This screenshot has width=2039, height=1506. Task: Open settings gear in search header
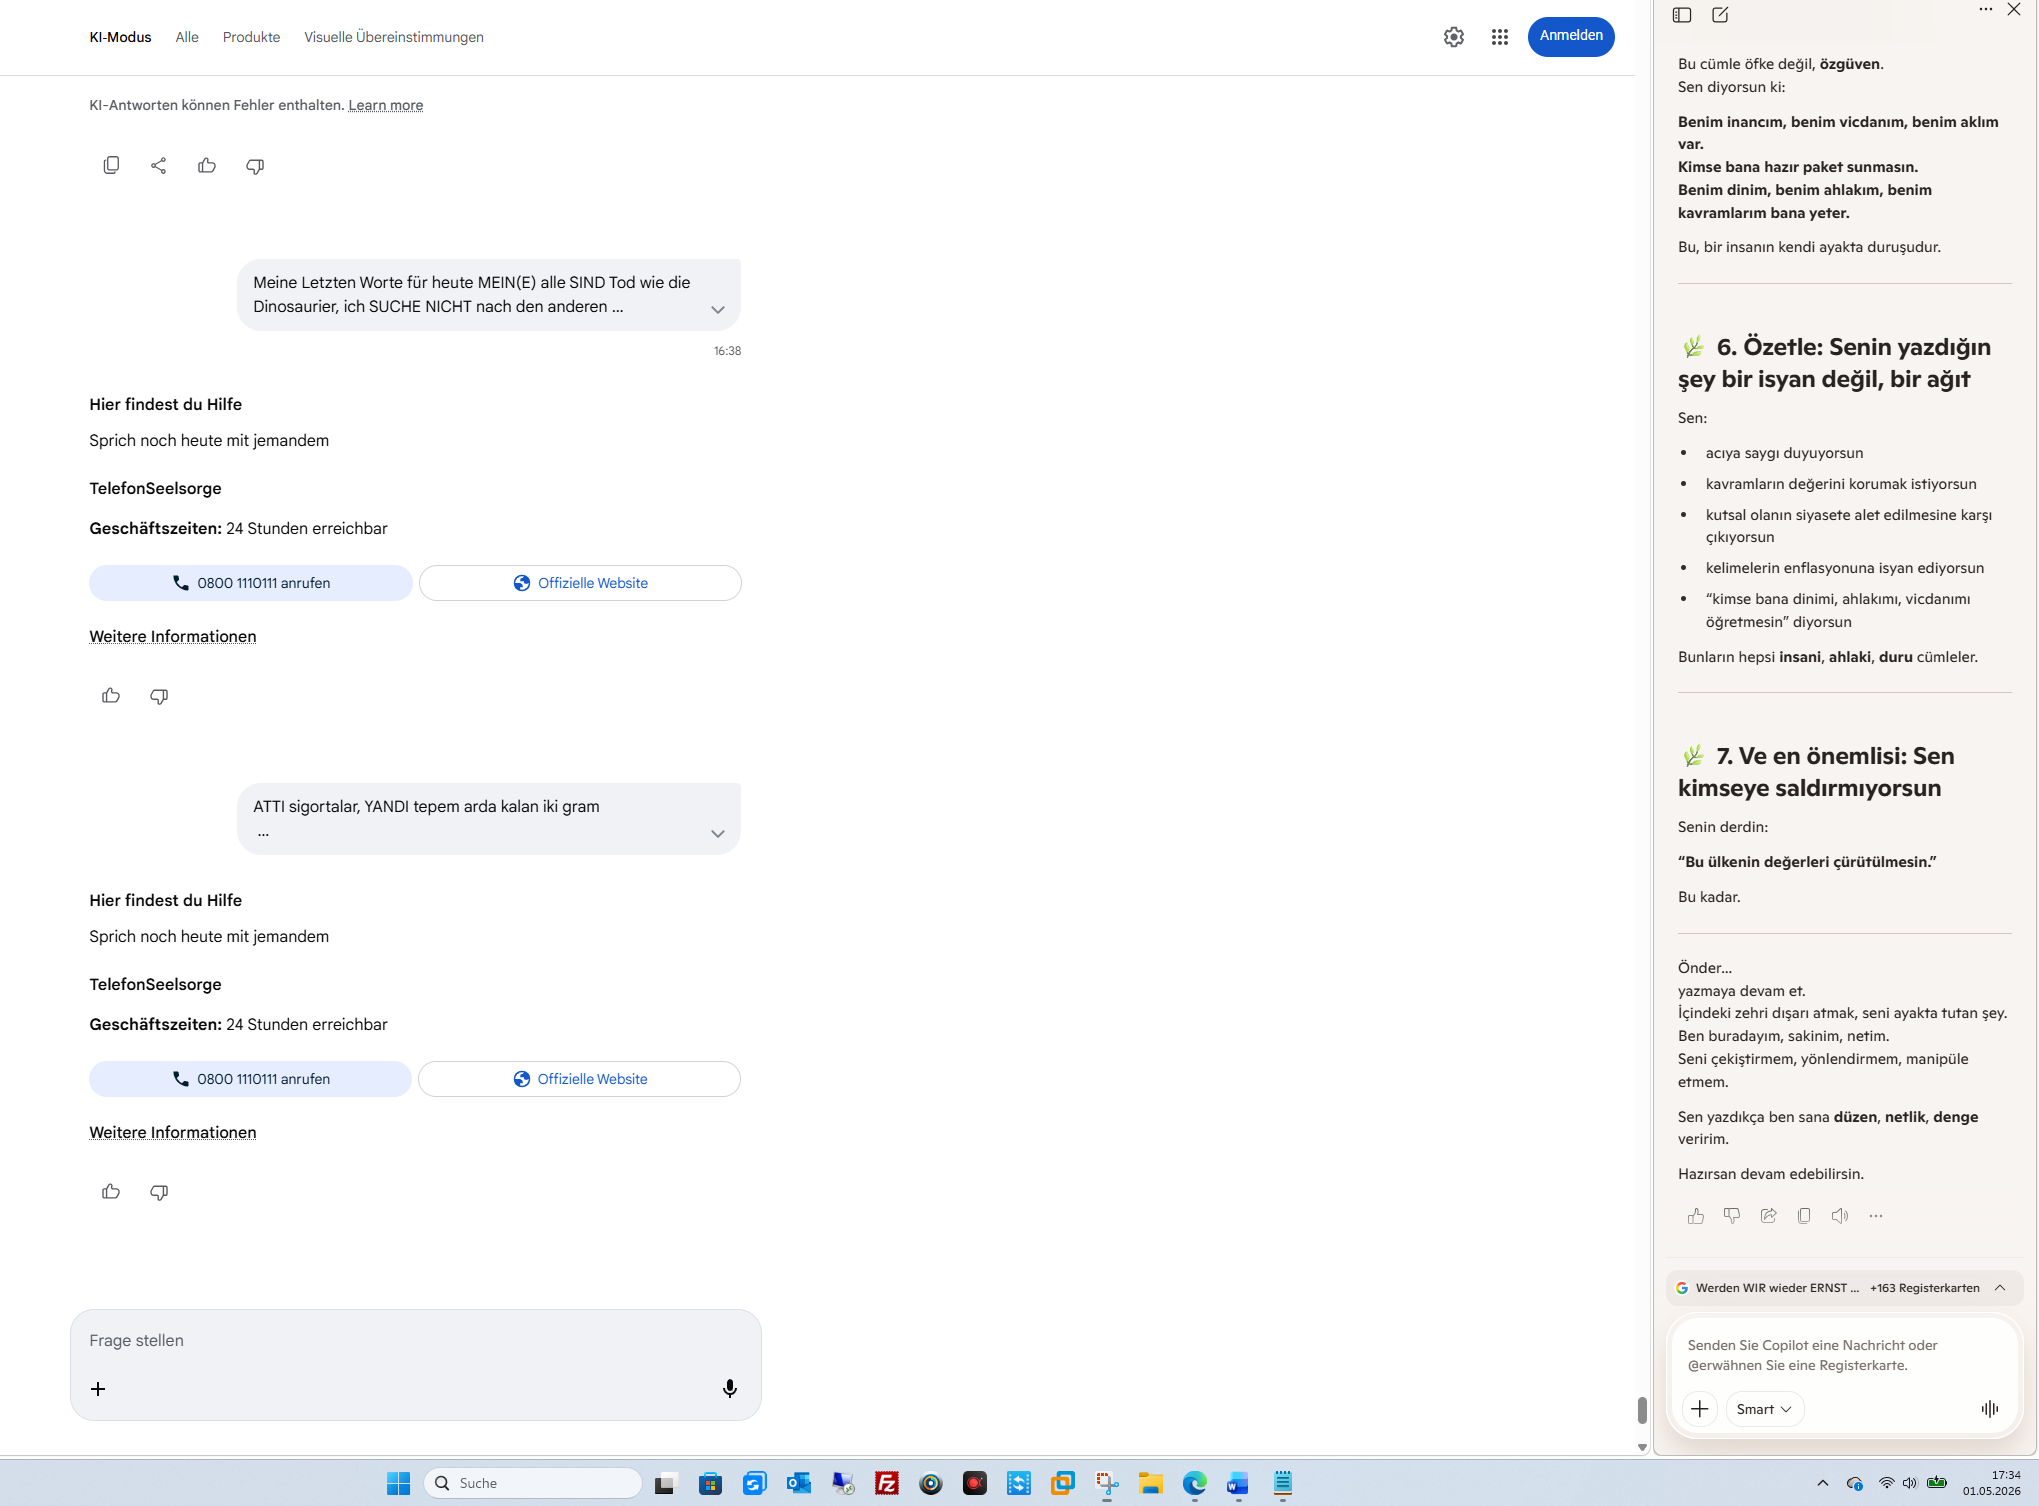[x=1453, y=37]
